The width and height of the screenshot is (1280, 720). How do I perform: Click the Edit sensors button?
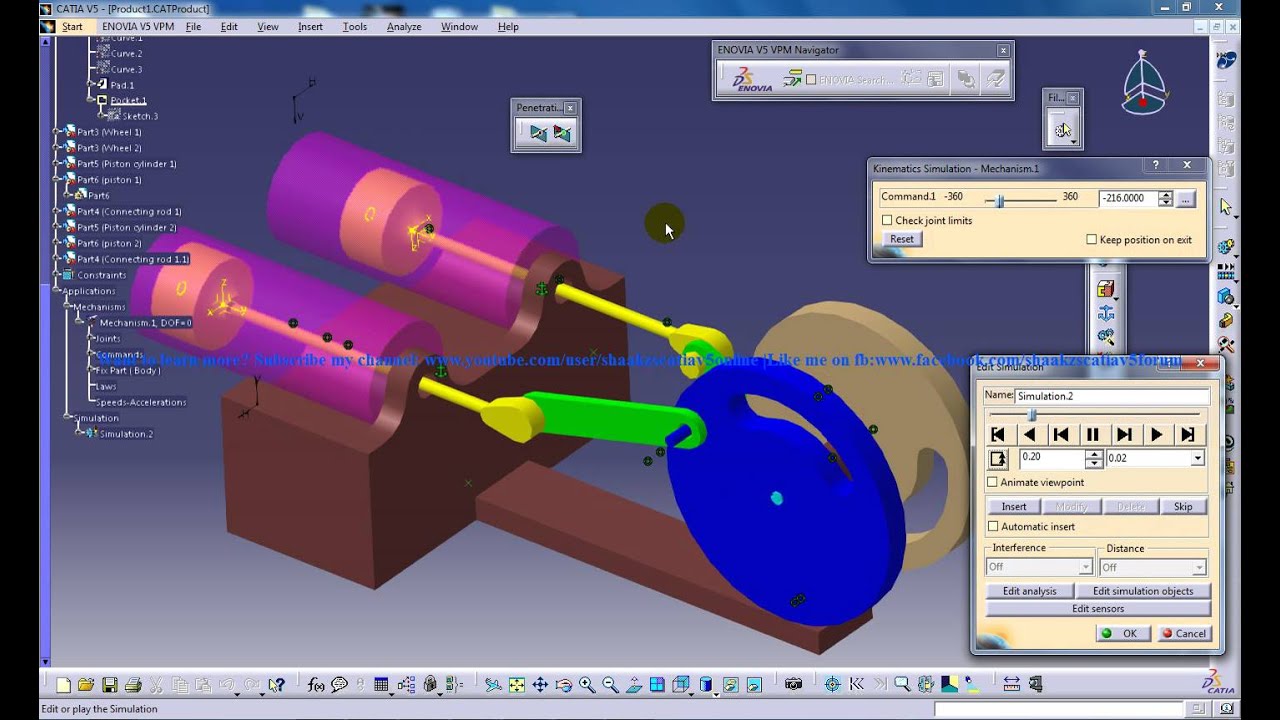[1098, 608]
